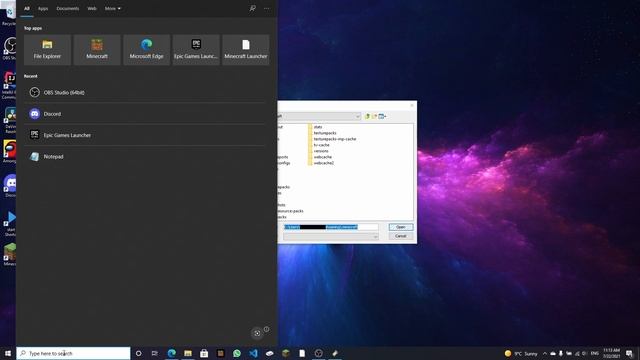Open the Windows Start menu
640x360 pixels.
point(8,353)
